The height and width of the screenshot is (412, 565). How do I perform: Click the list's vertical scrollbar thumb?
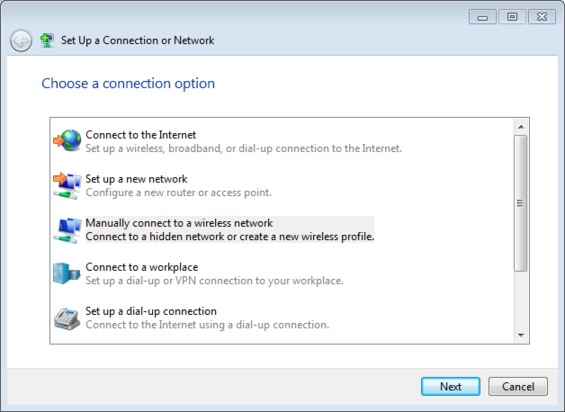[x=521, y=203]
